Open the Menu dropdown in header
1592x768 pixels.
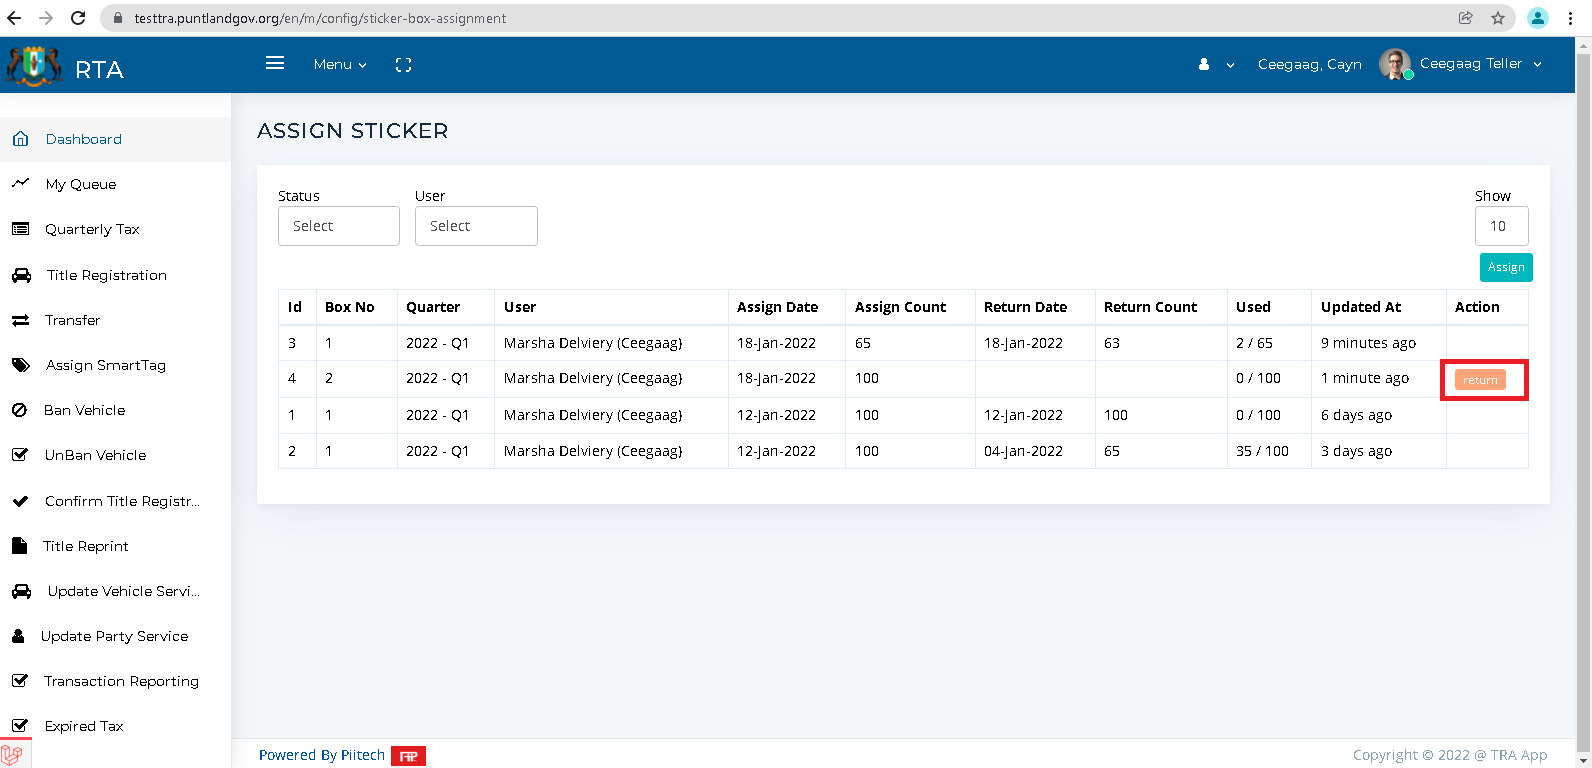pyautogui.click(x=340, y=64)
